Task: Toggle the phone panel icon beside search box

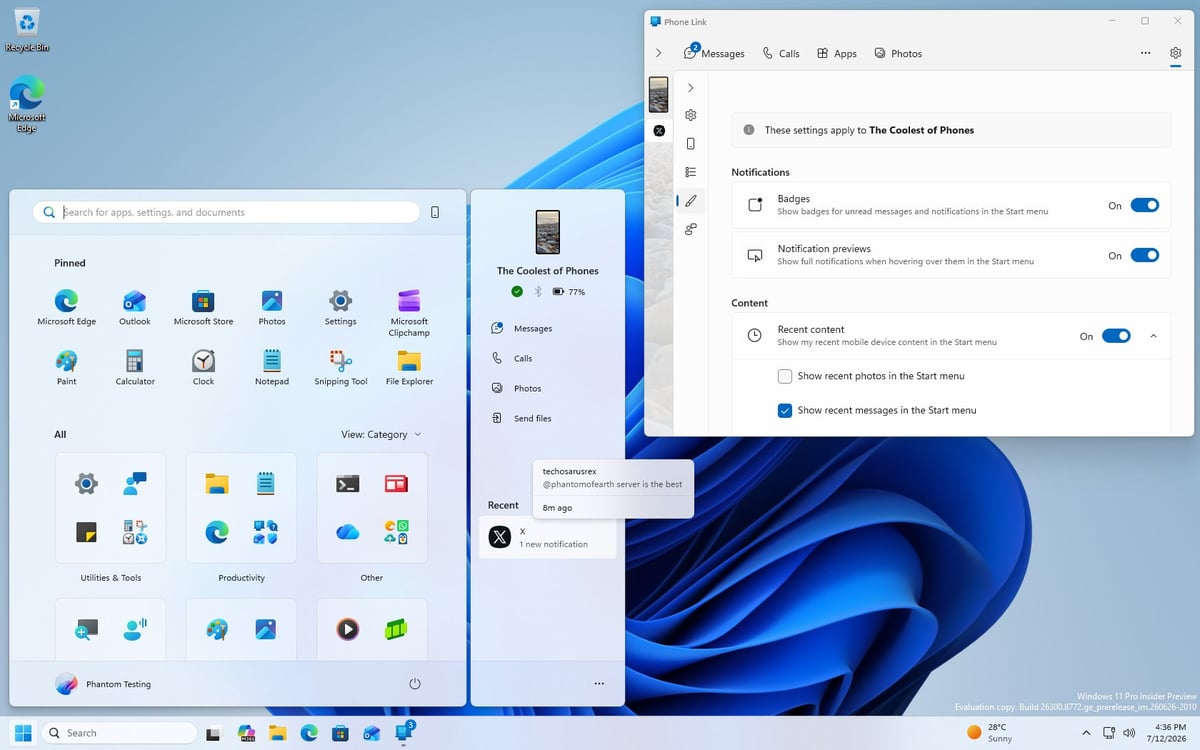Action: click(435, 212)
